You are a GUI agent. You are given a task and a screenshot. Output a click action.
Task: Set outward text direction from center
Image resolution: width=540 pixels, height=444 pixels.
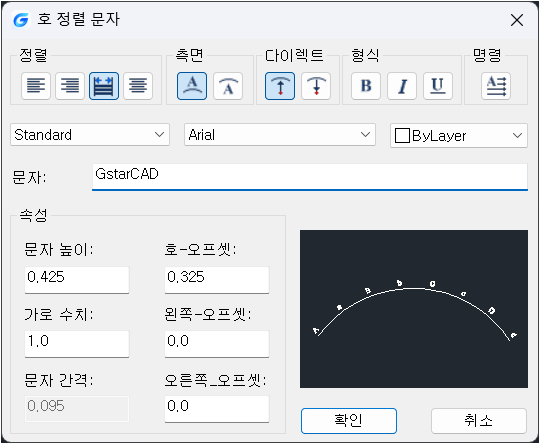pos(280,86)
